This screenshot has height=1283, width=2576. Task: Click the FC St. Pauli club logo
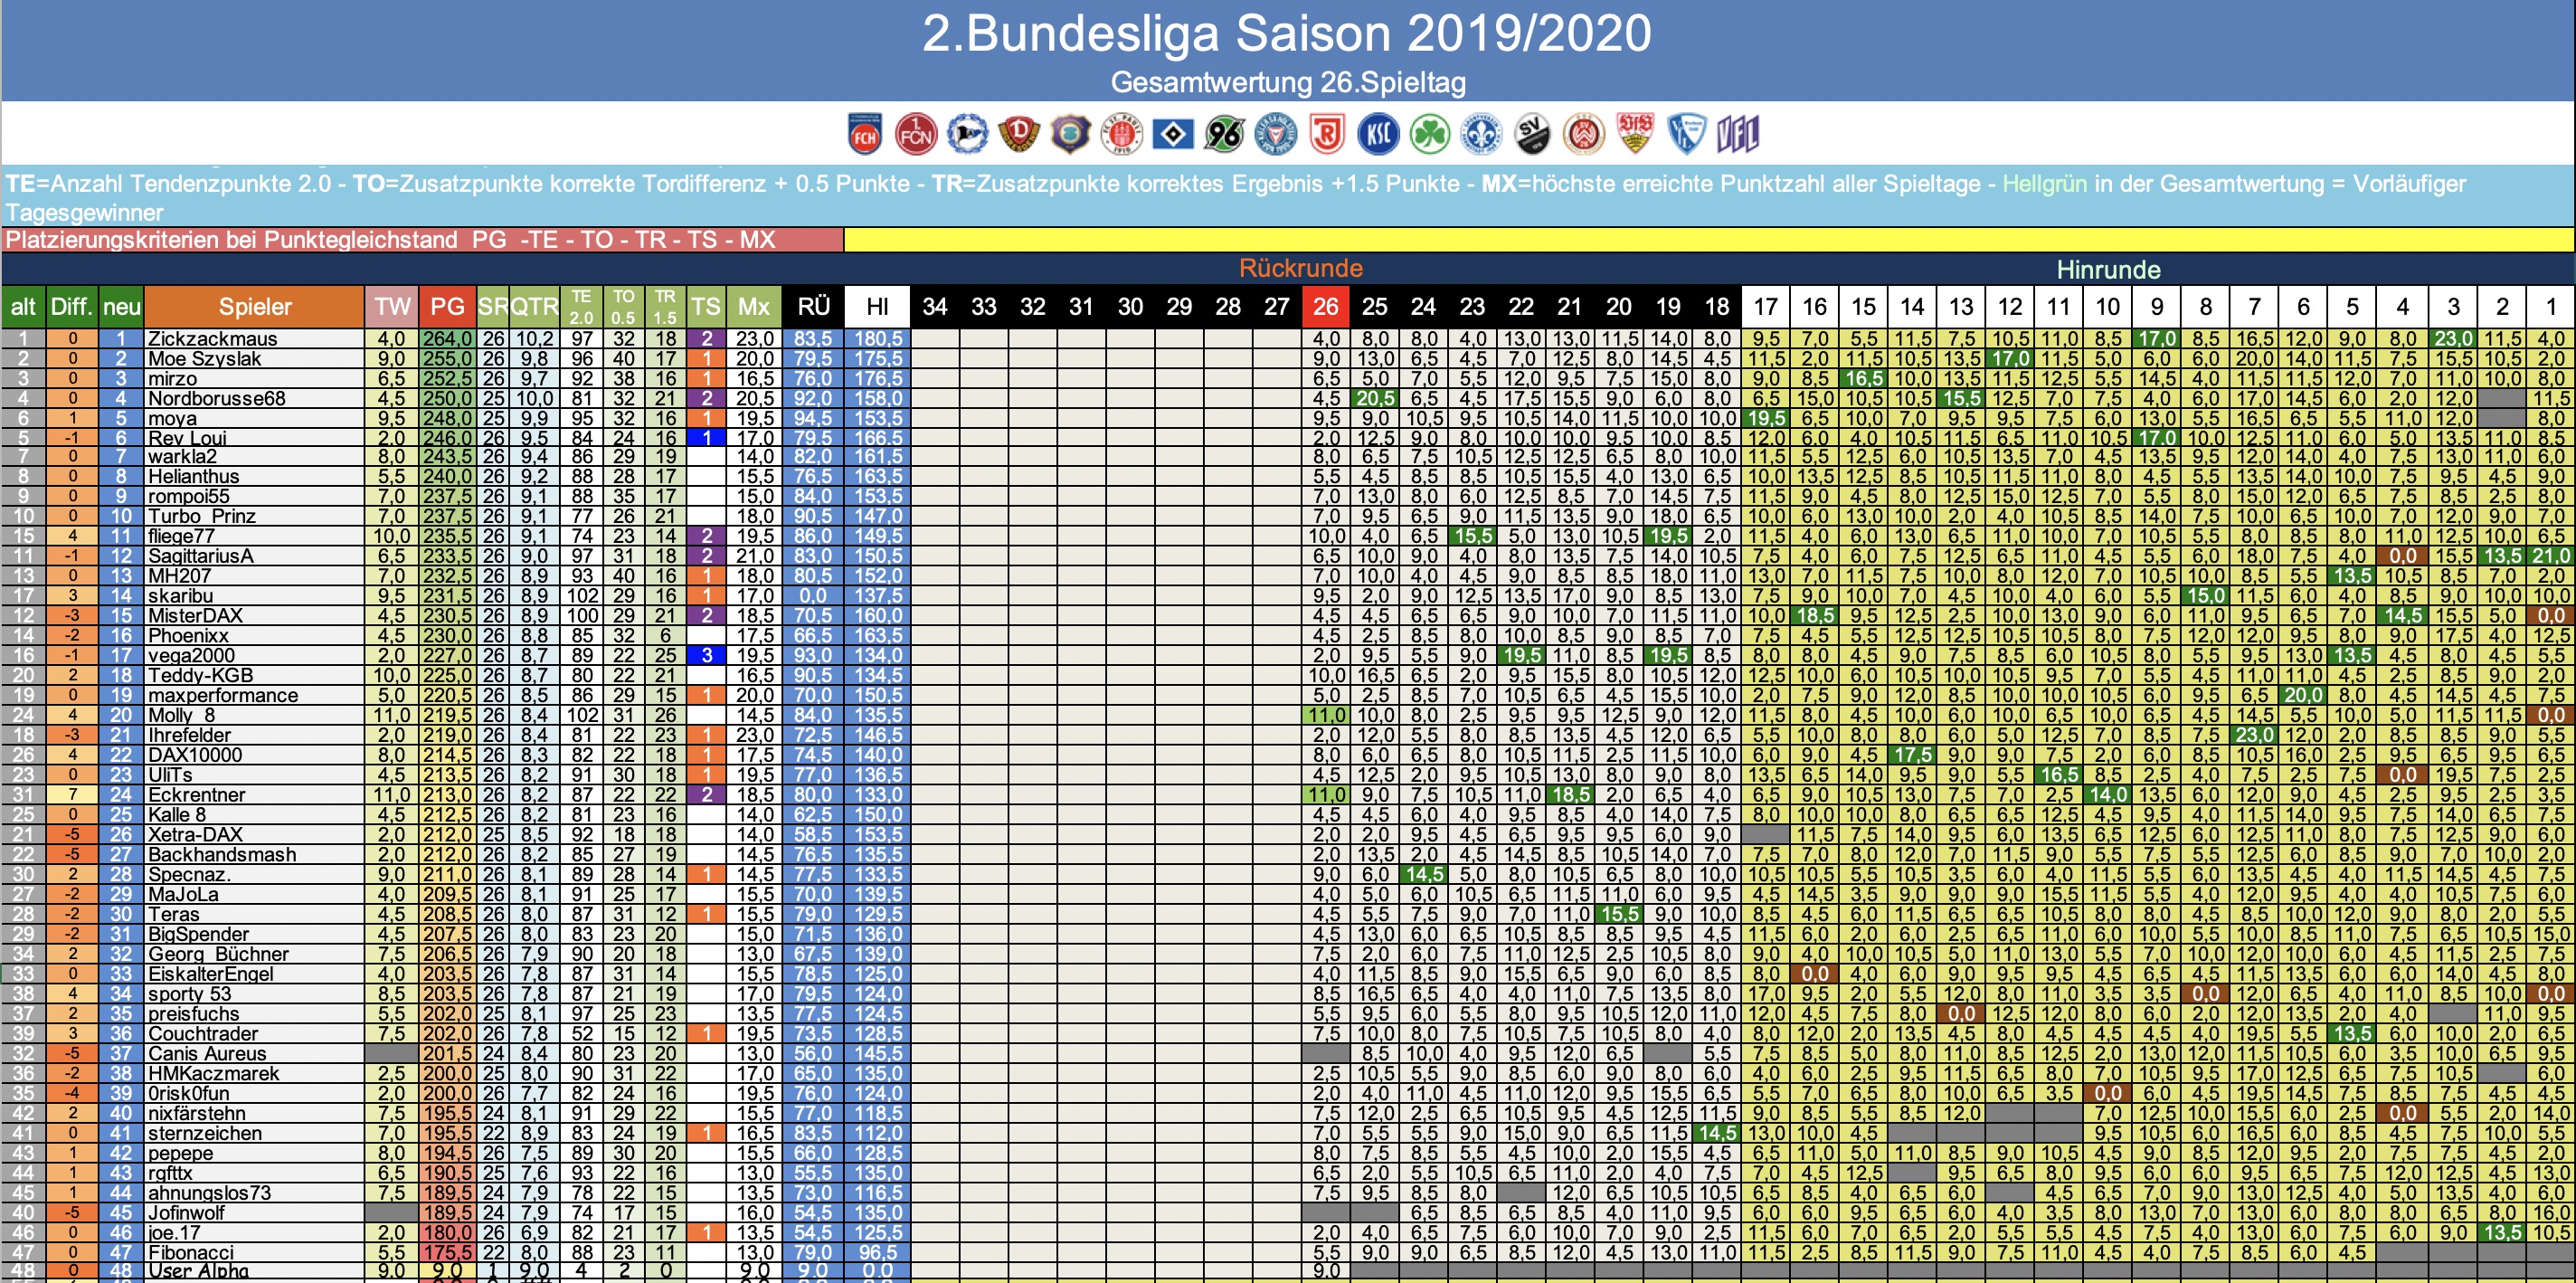1121,134
